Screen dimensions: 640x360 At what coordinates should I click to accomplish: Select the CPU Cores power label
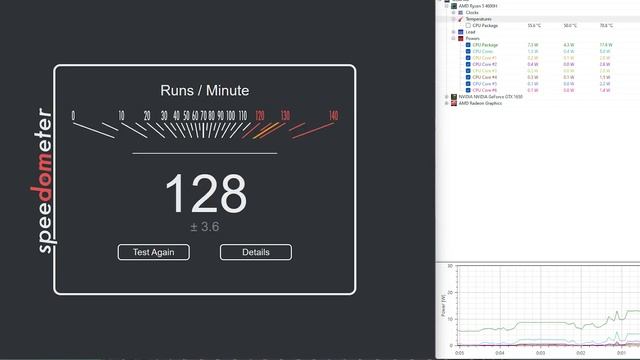click(482, 51)
